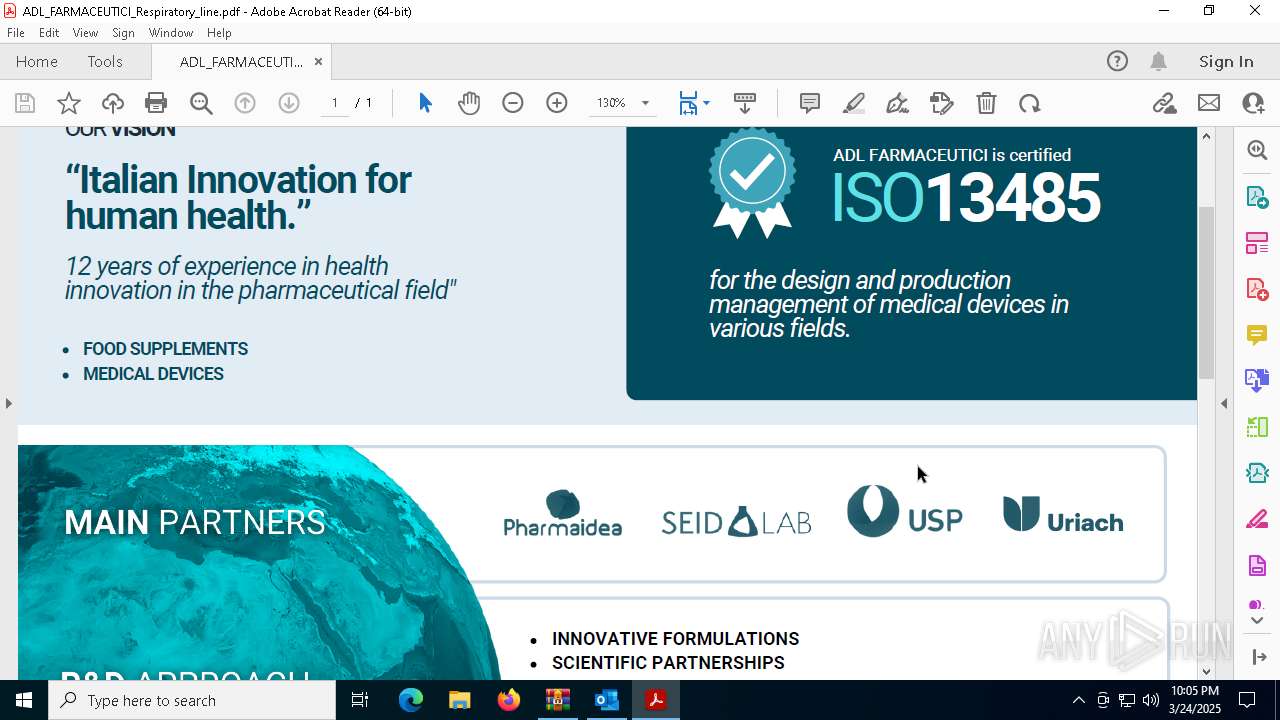Rotate view with the circular arrow icon

tap(1030, 103)
